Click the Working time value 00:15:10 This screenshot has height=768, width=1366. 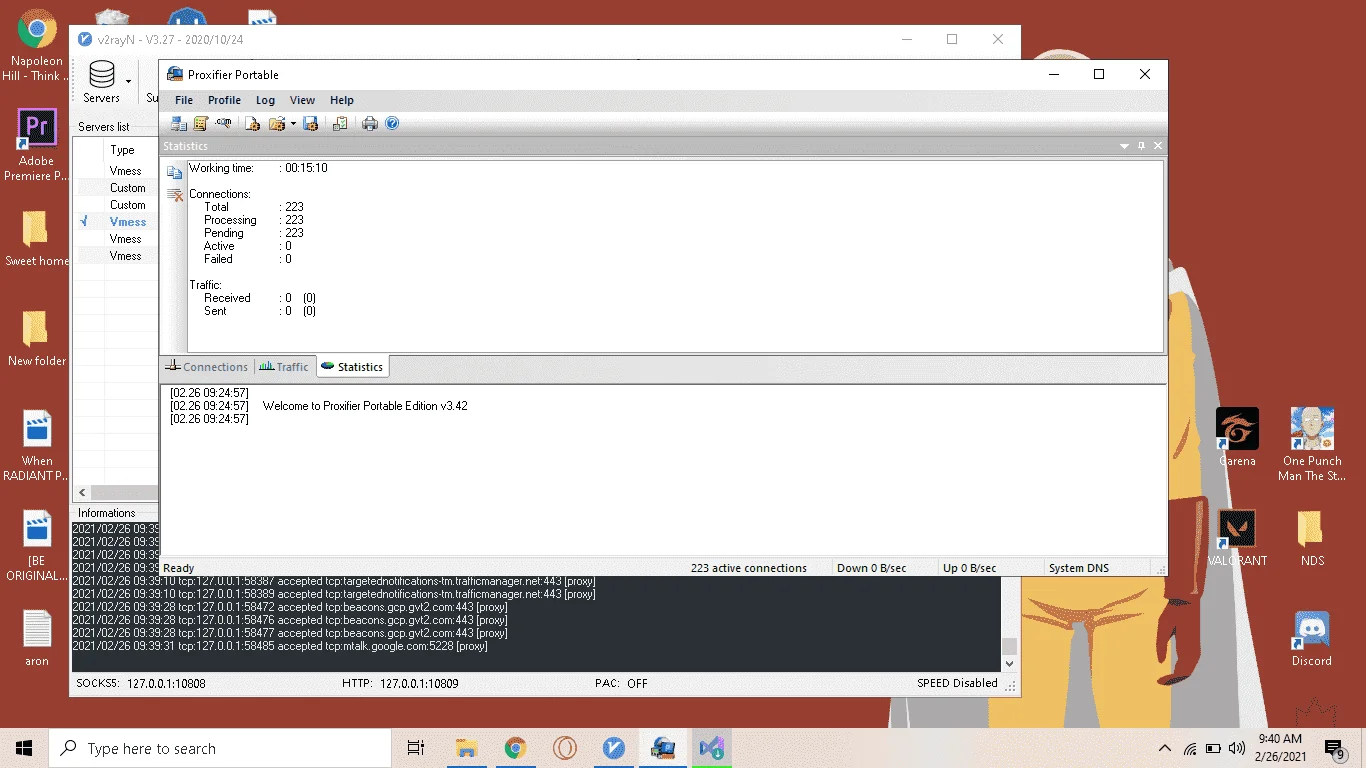[x=306, y=168]
